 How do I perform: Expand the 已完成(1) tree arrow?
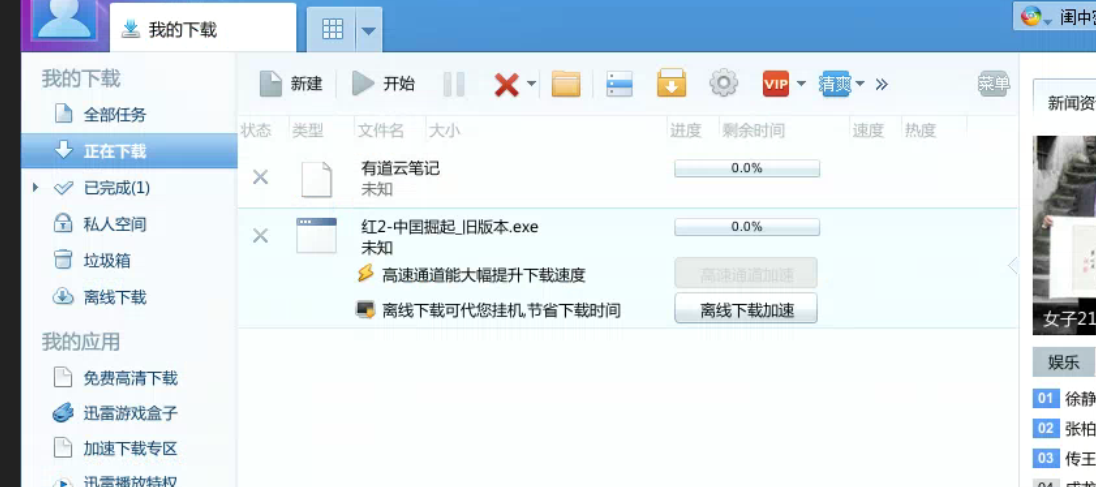point(36,187)
